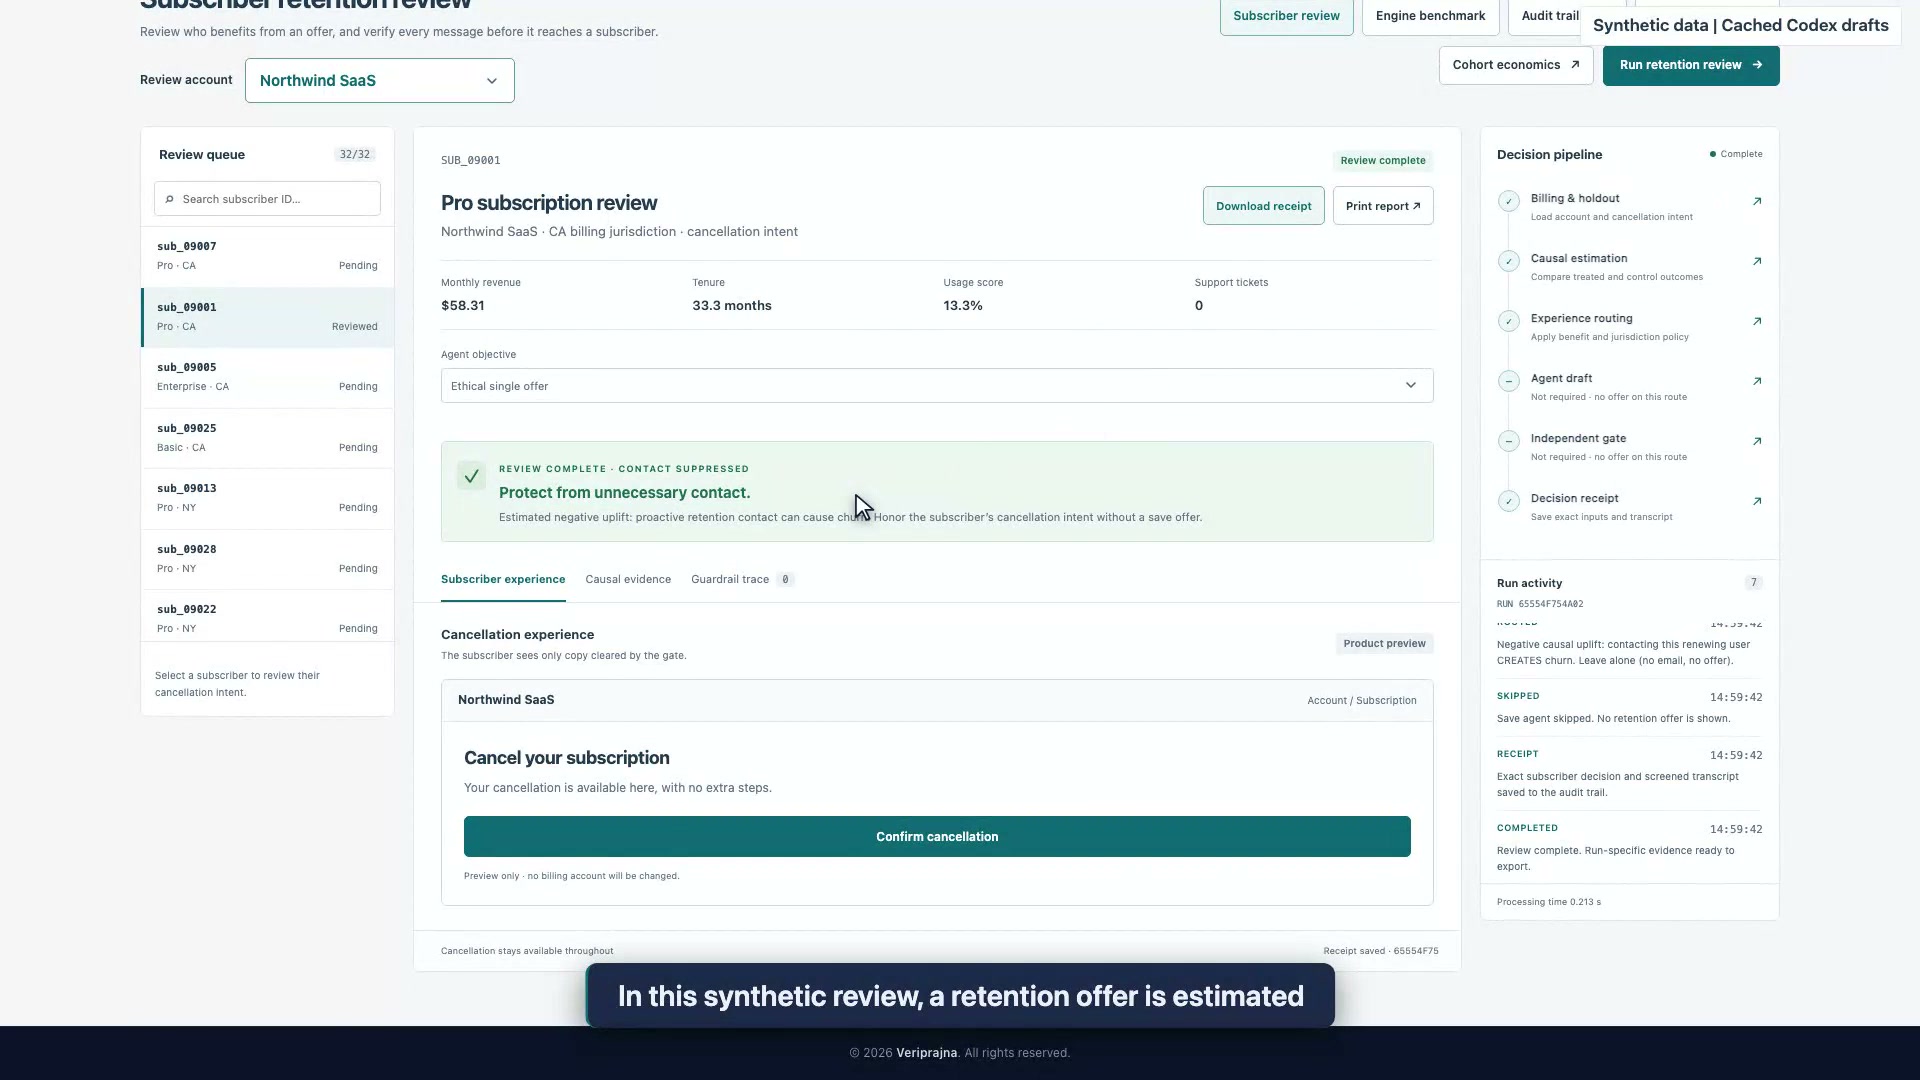Select subscriber sub_09005 Enterprise row
1920x1080 pixels.
click(267, 378)
